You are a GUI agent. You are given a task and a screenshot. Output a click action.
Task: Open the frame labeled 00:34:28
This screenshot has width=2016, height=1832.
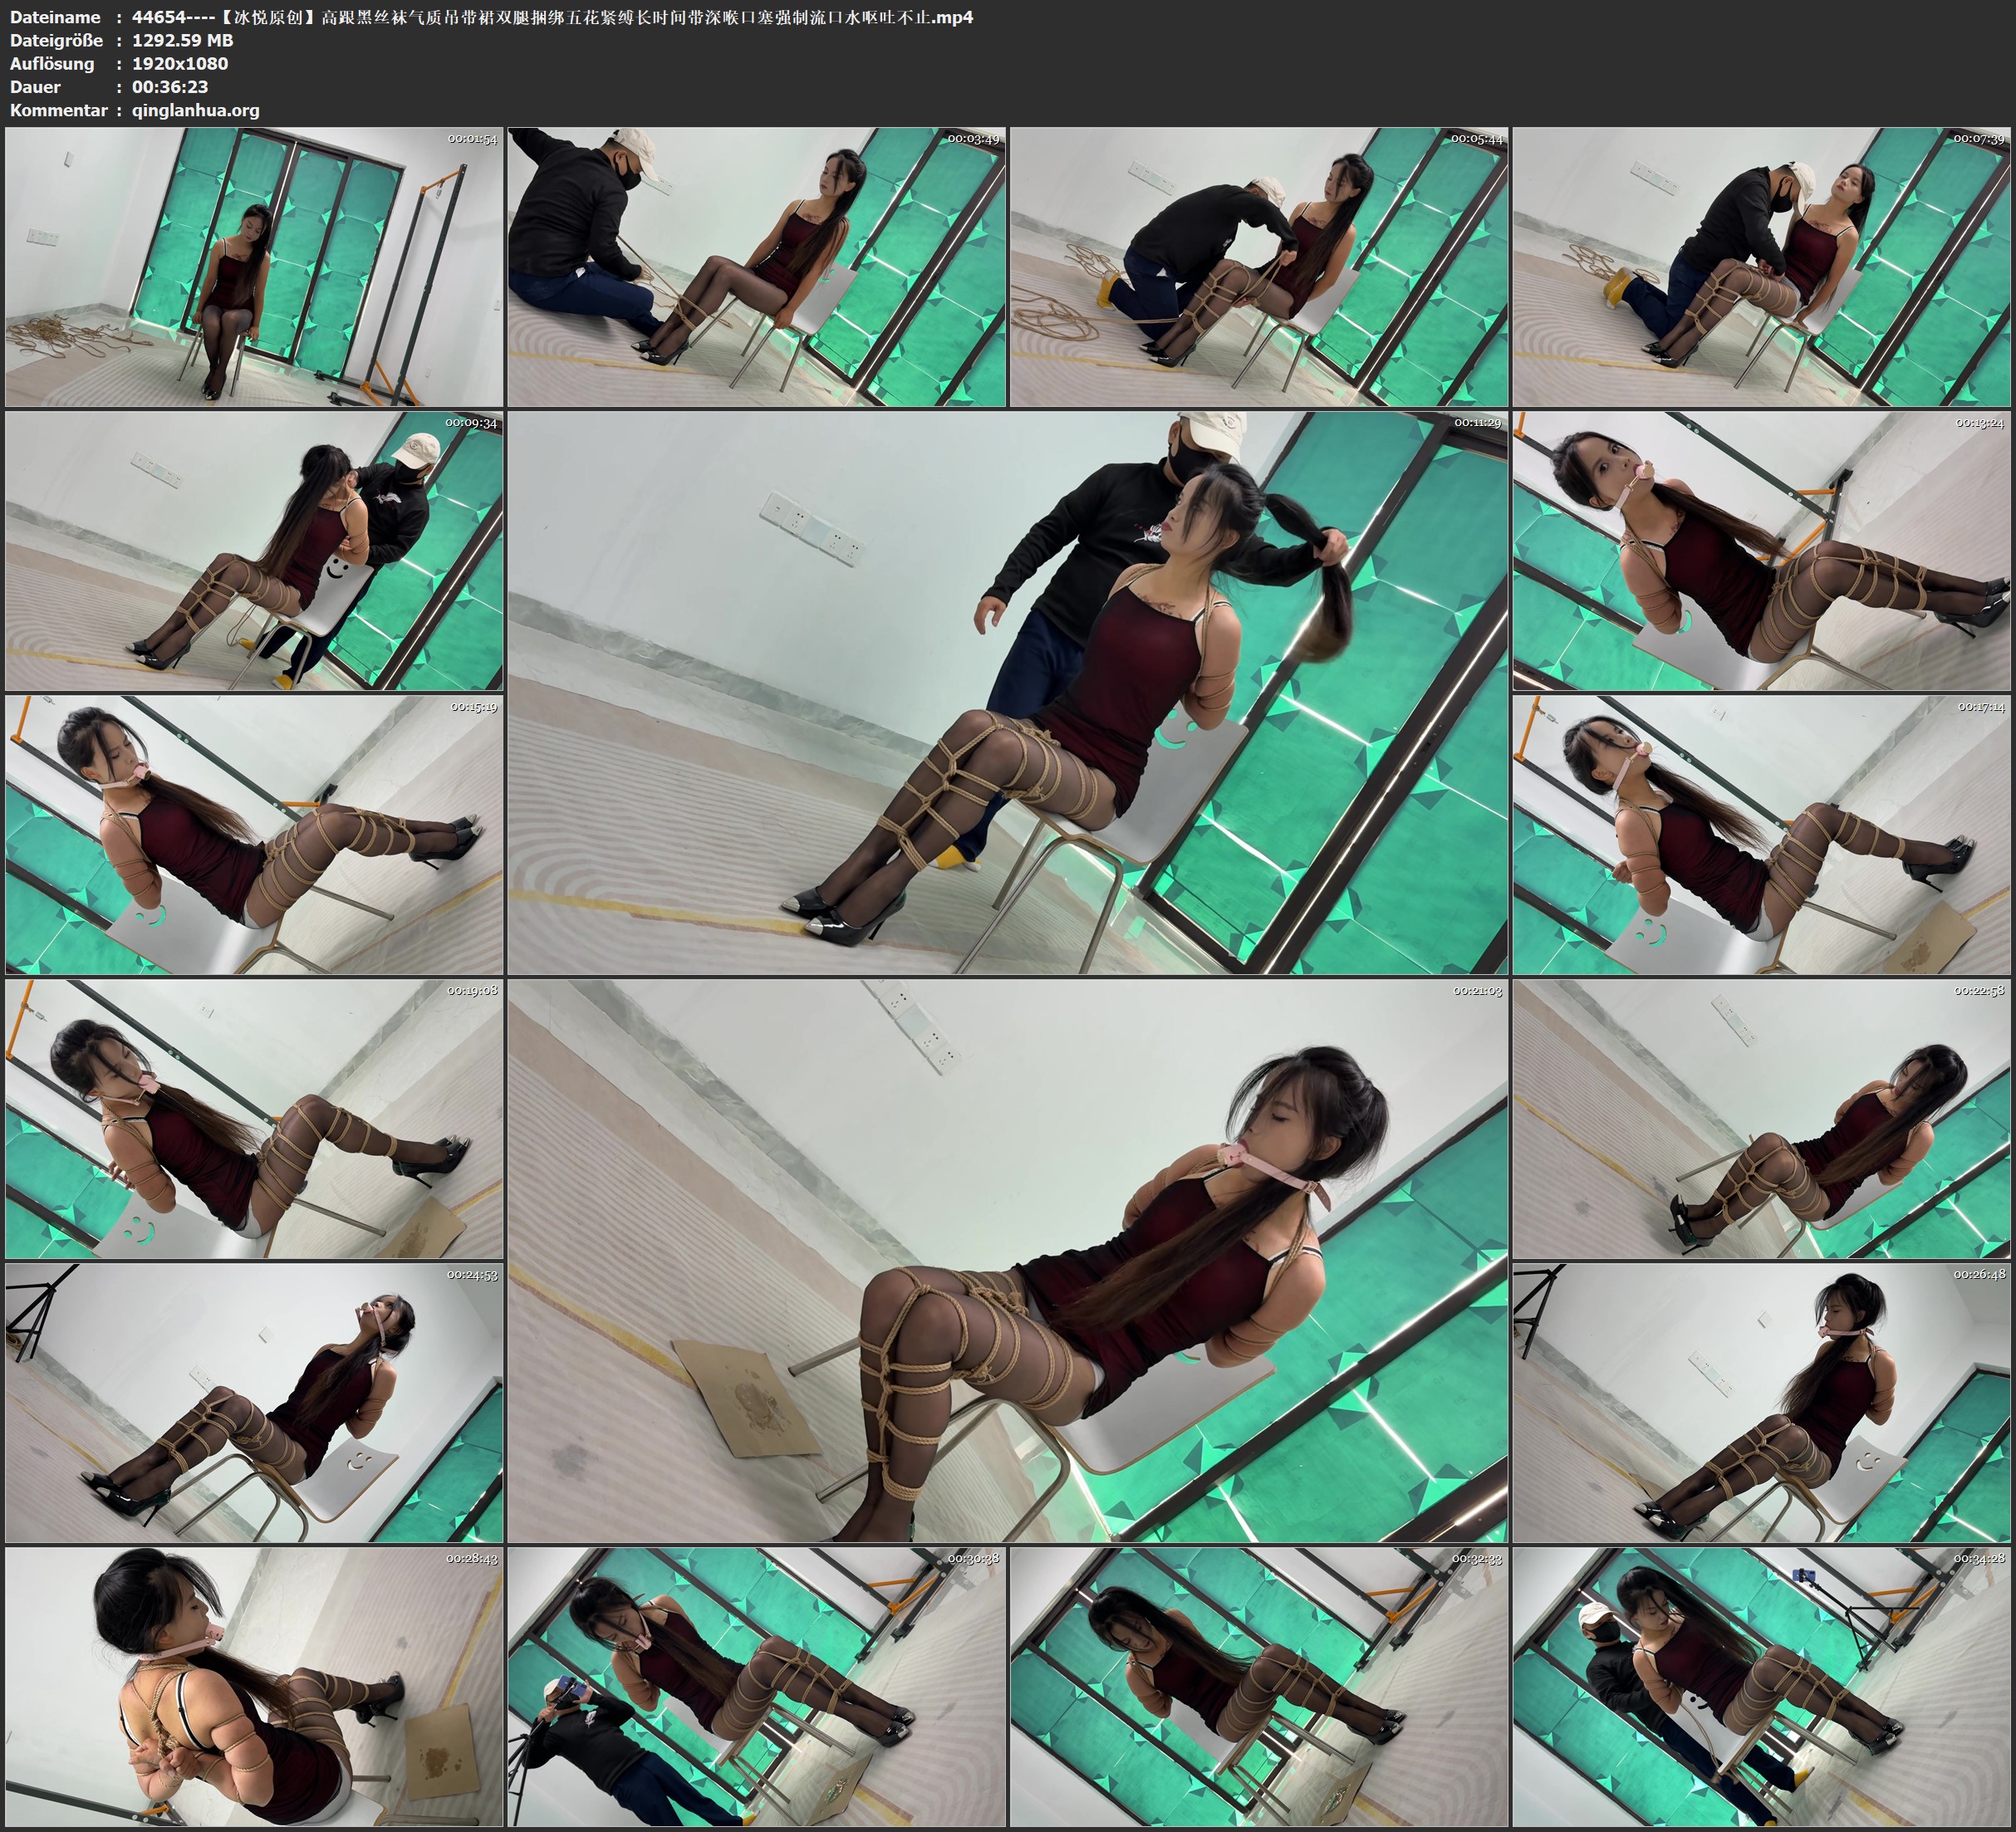point(1761,1688)
